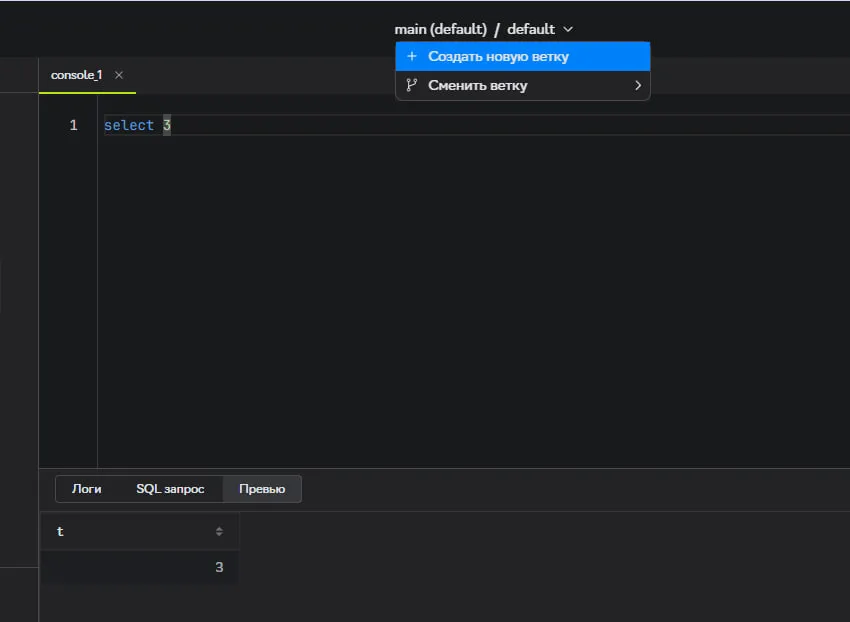Click the sort arrows in column t
The width and height of the screenshot is (850, 622).
click(x=219, y=532)
